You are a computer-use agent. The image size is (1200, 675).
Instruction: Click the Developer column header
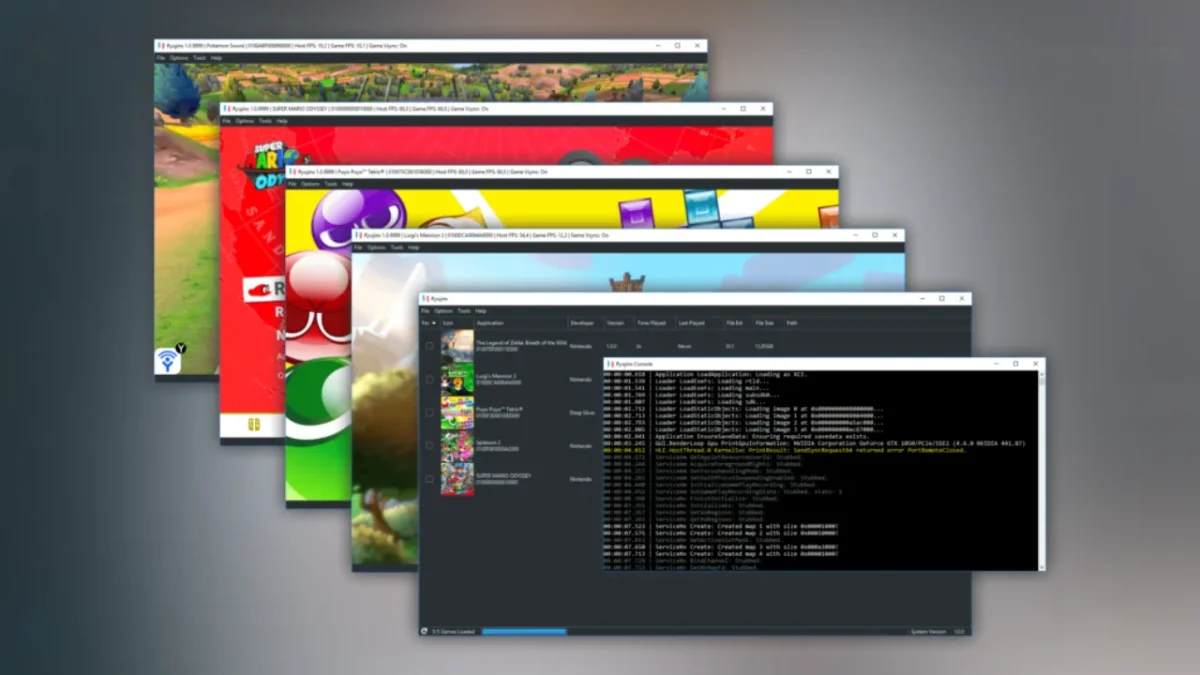pos(581,323)
